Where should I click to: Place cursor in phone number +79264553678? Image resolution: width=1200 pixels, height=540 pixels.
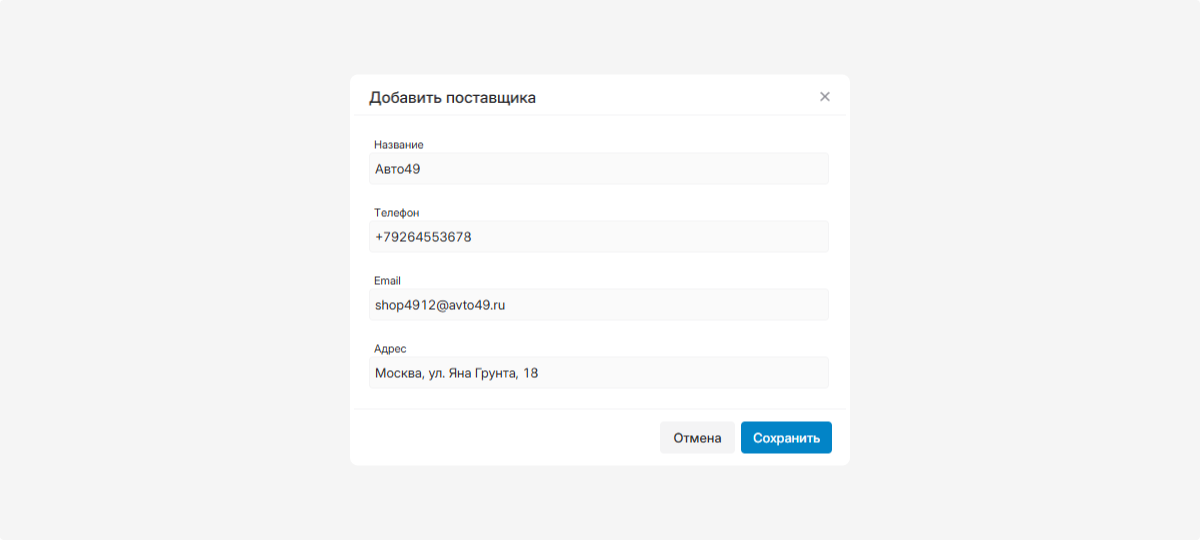(423, 237)
